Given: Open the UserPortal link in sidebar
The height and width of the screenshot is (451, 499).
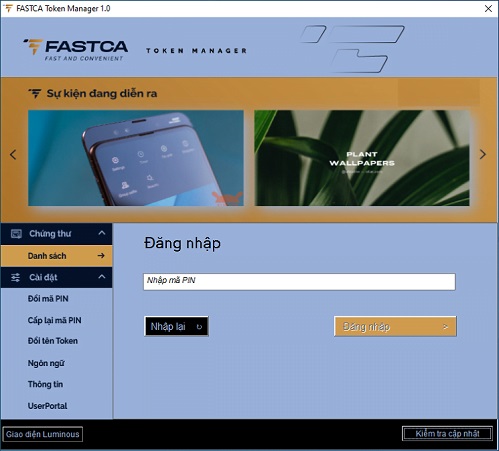Looking at the screenshot, I should click(47, 406).
